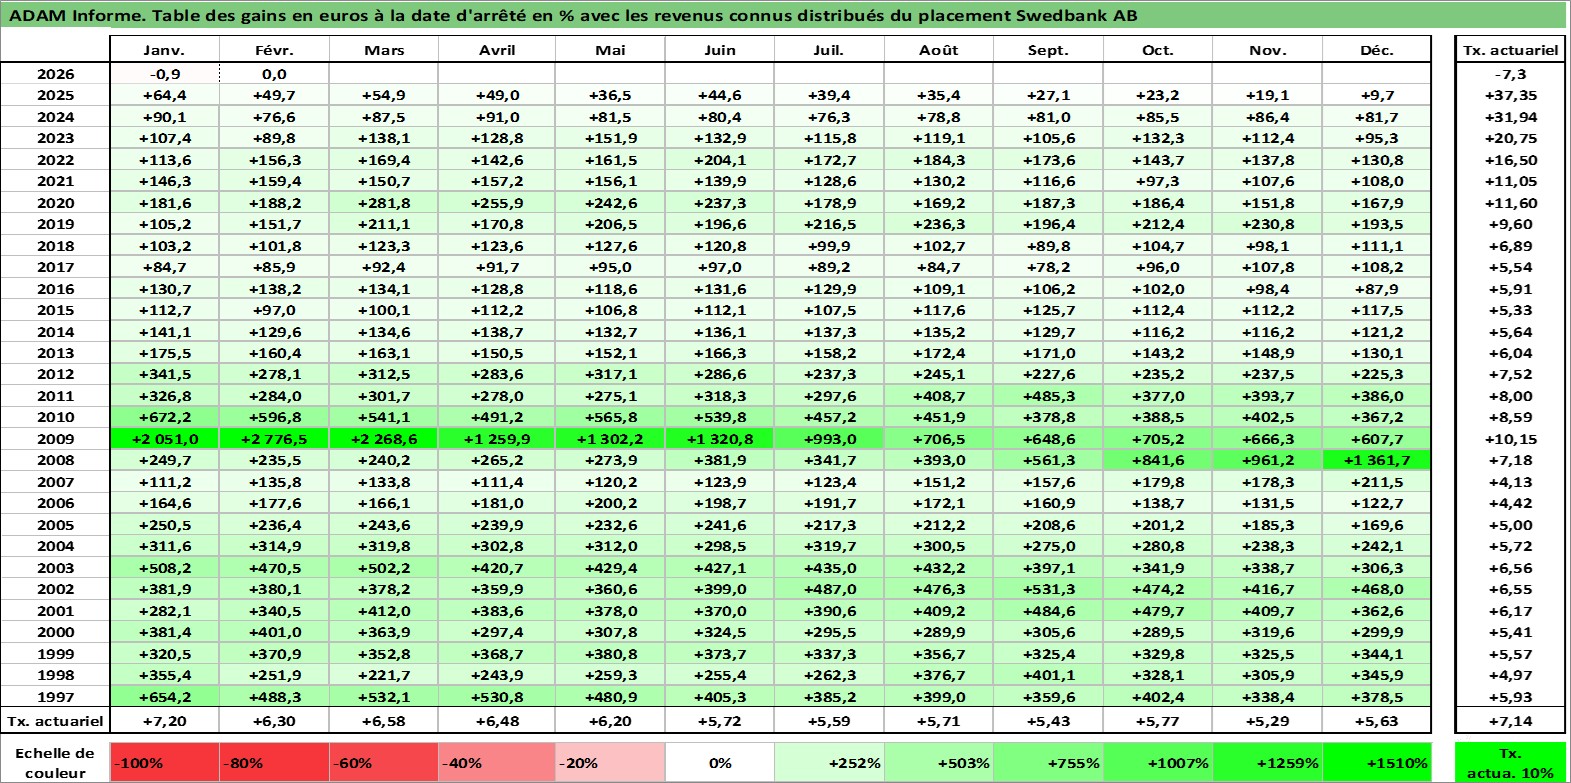Click the cell showing +672,2

164,417
